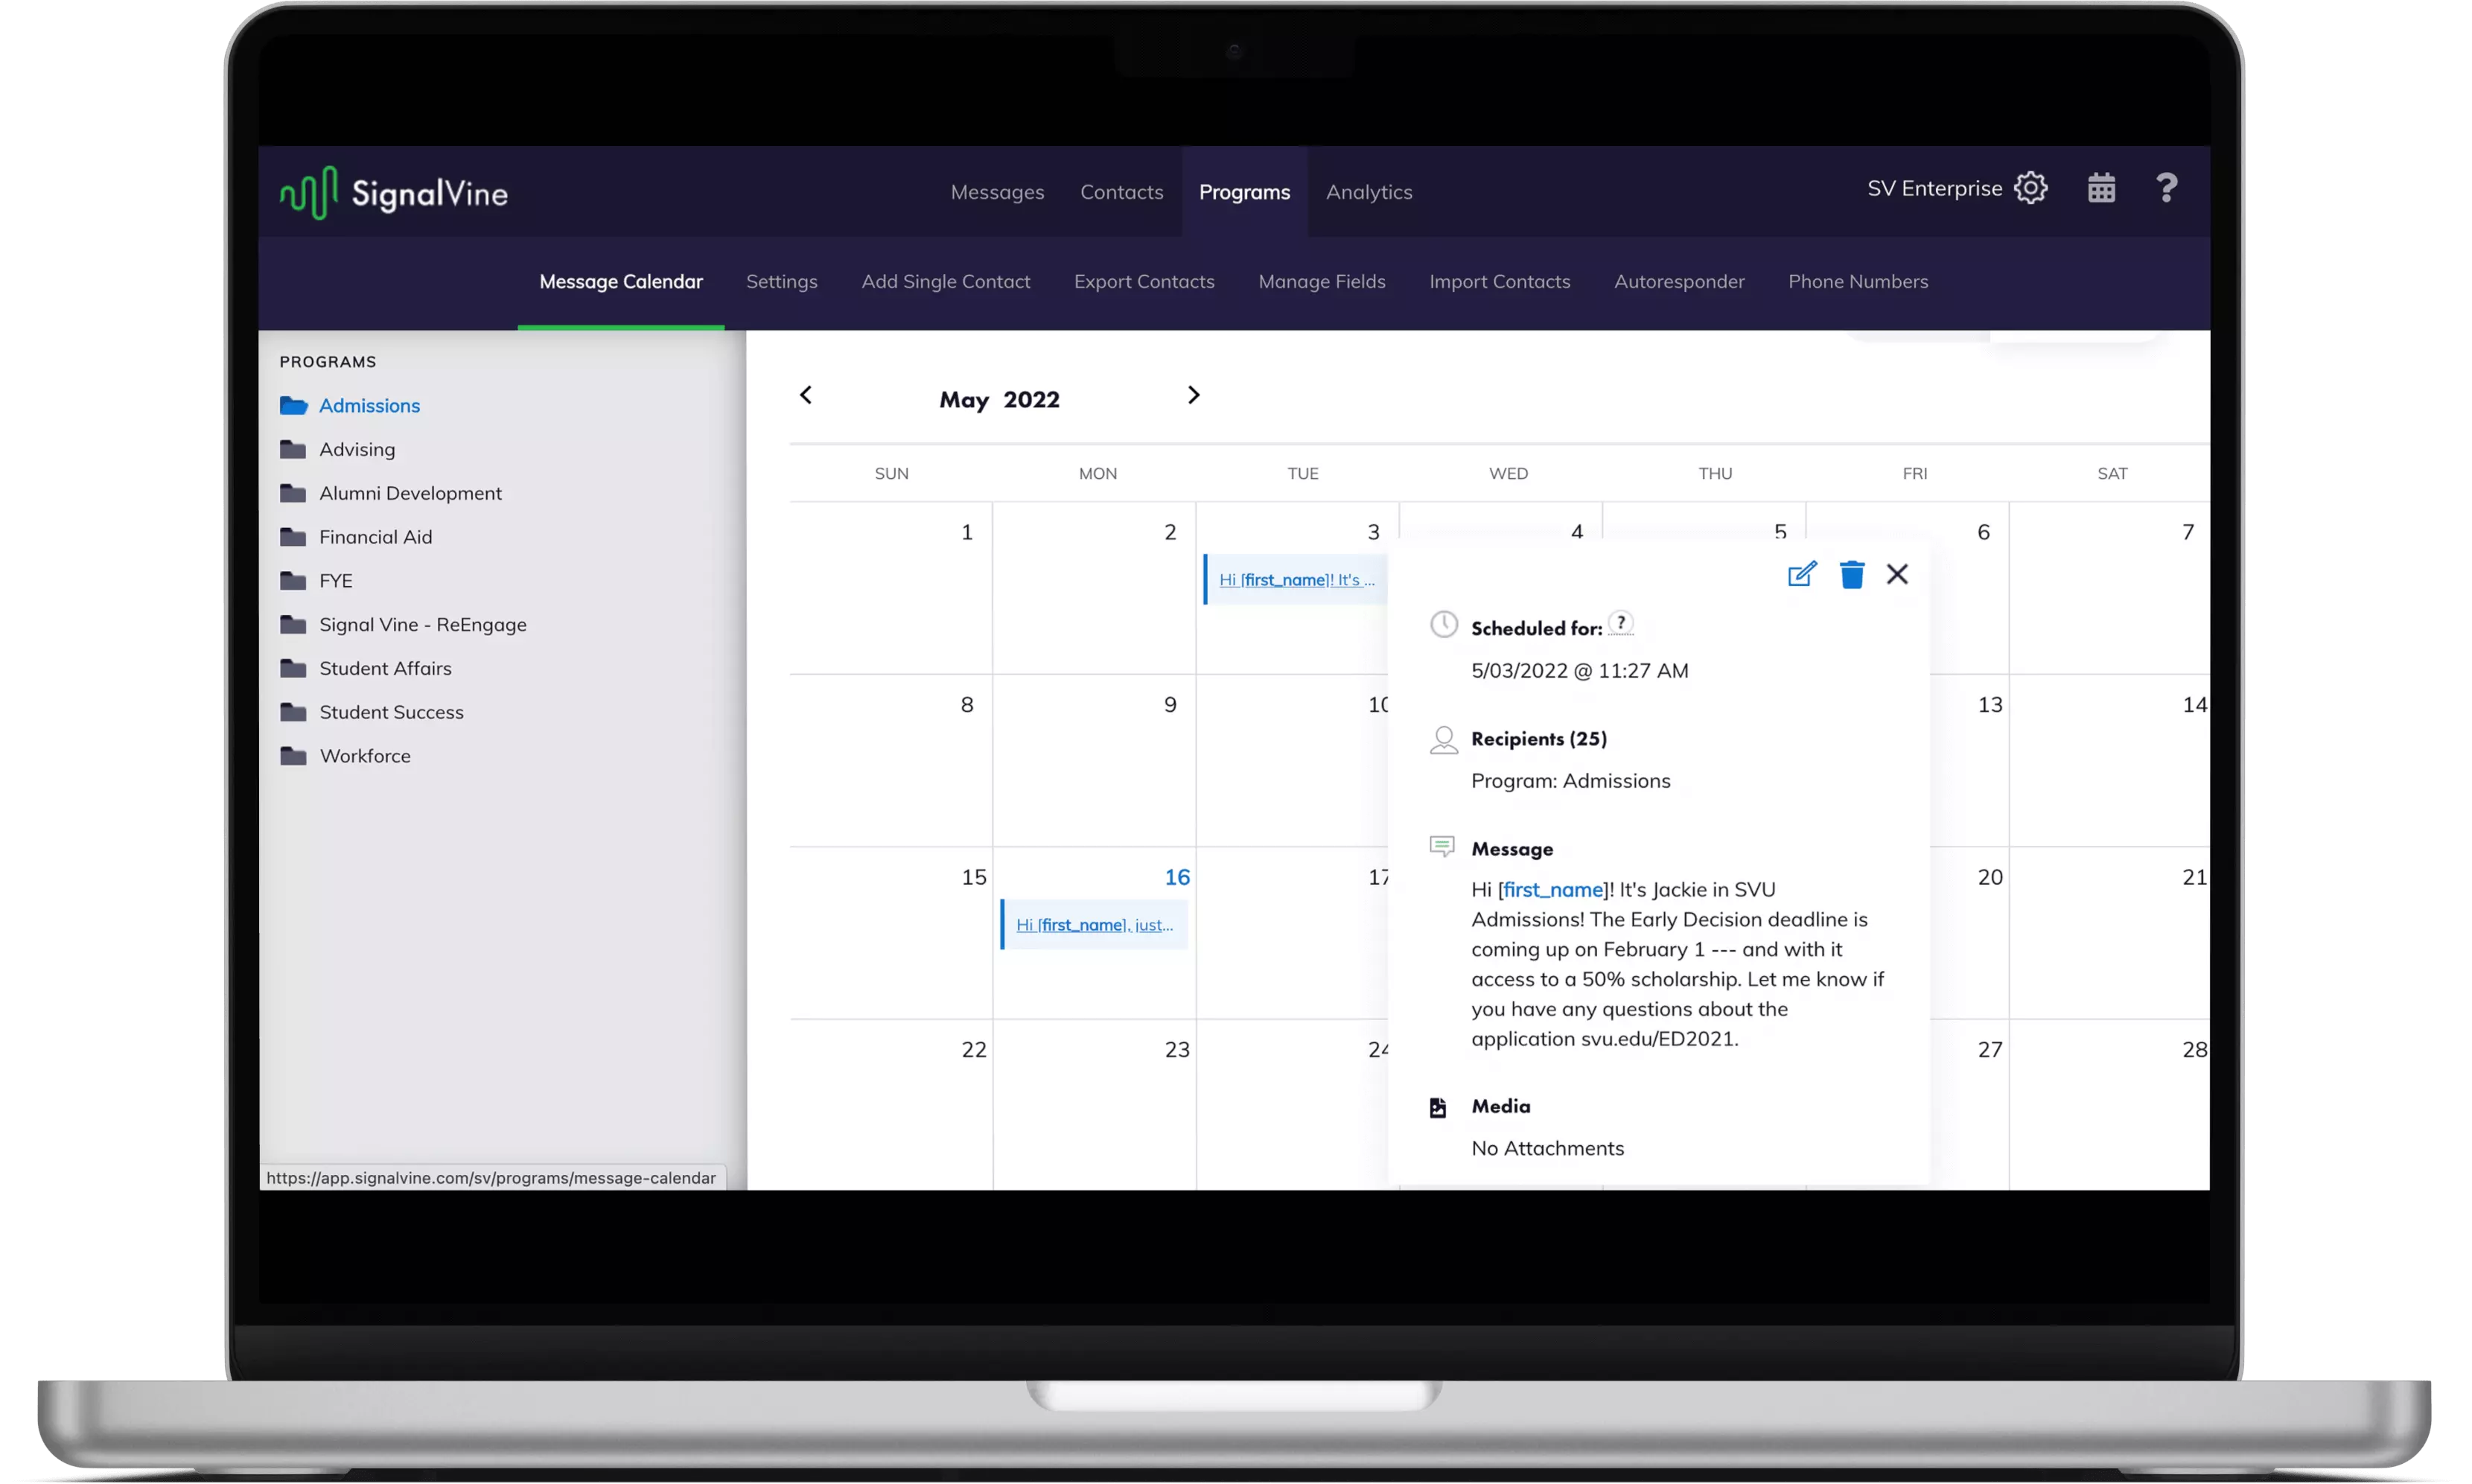Click the close (X) icon on message popup
2472x1484 pixels.
pyautogui.click(x=1896, y=574)
